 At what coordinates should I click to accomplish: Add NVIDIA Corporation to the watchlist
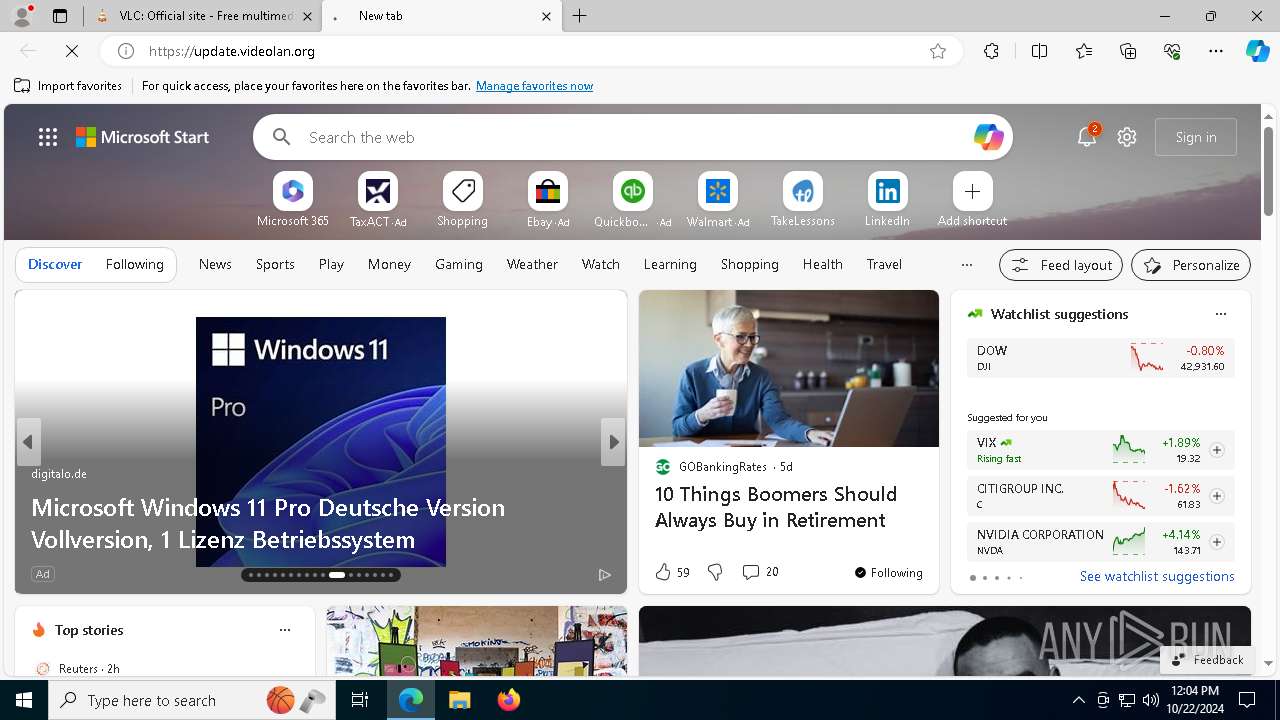[1216, 542]
